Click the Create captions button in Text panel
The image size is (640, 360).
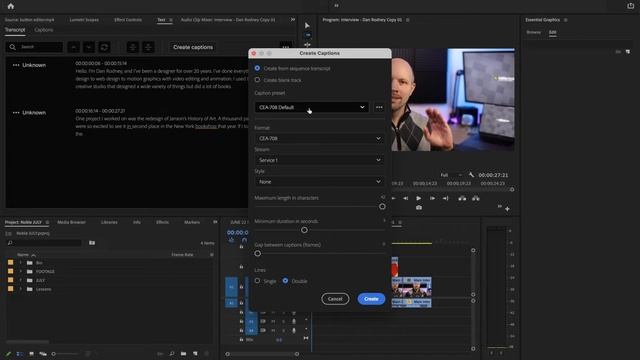[193, 47]
